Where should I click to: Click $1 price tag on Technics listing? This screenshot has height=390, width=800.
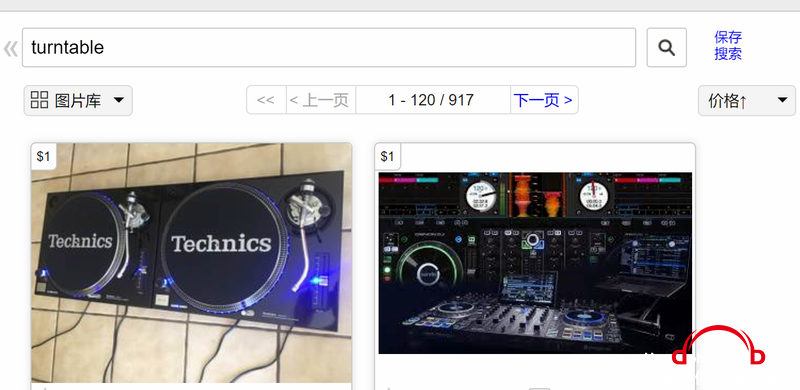43,156
